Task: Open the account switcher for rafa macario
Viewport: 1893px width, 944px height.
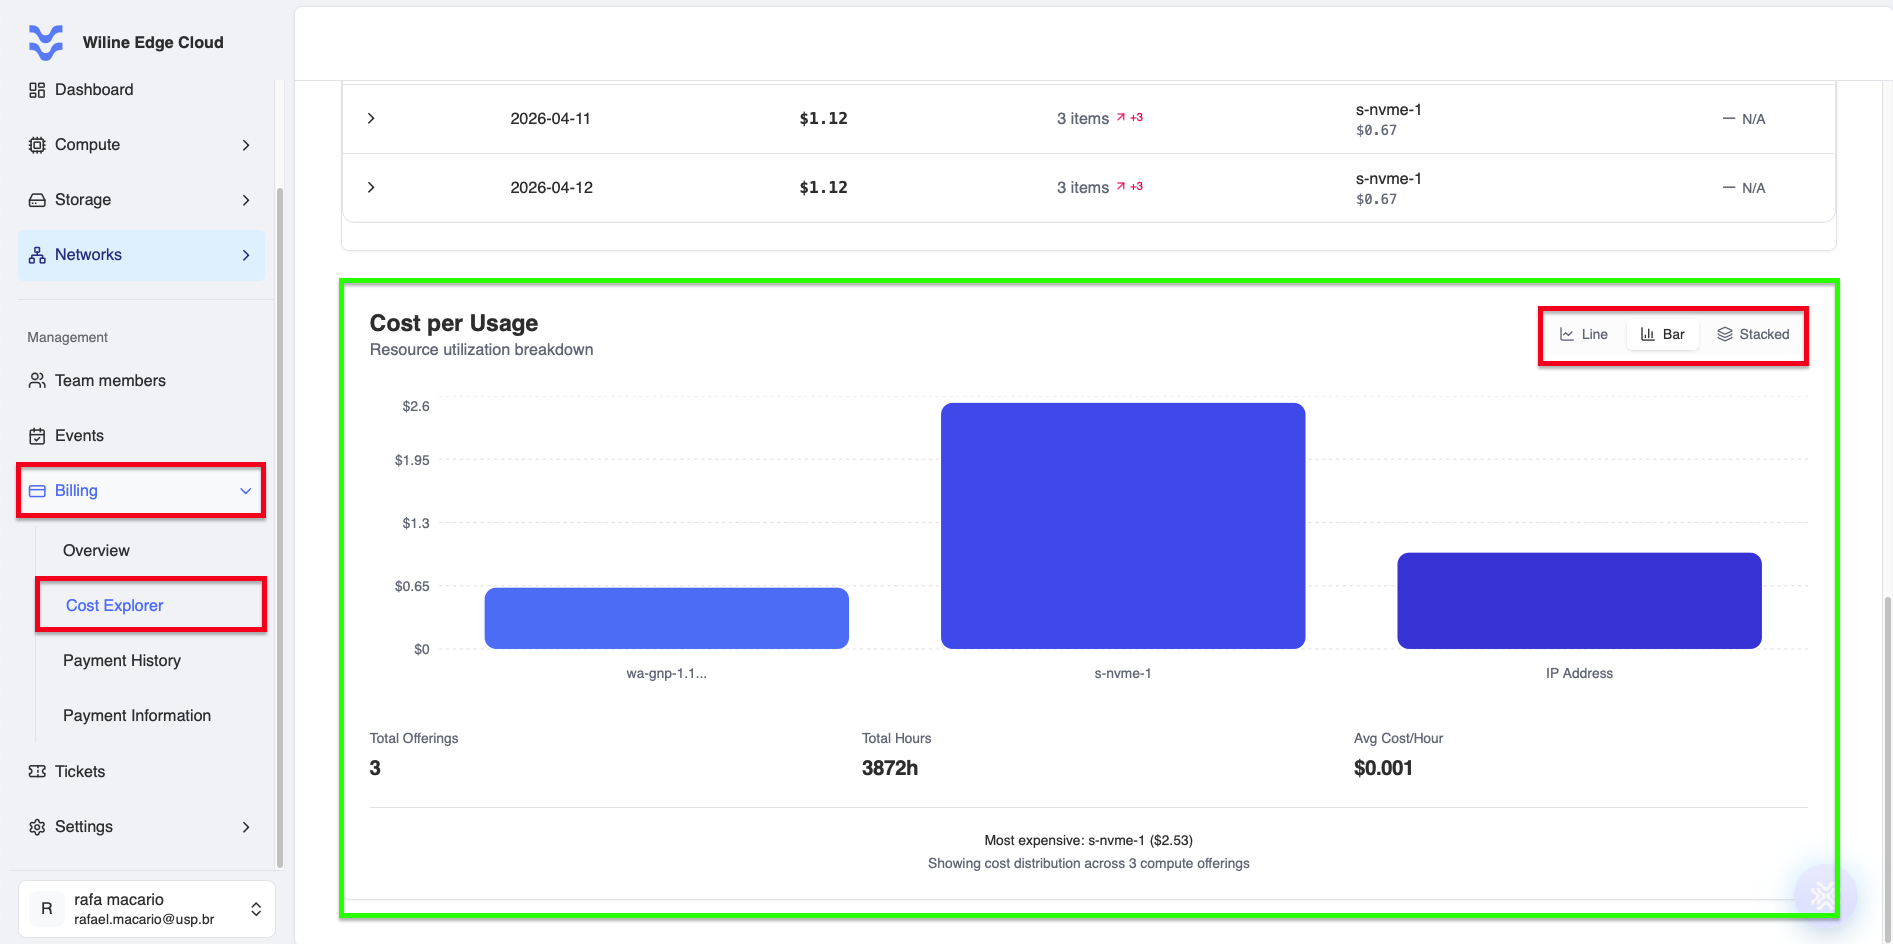Action: (x=147, y=909)
